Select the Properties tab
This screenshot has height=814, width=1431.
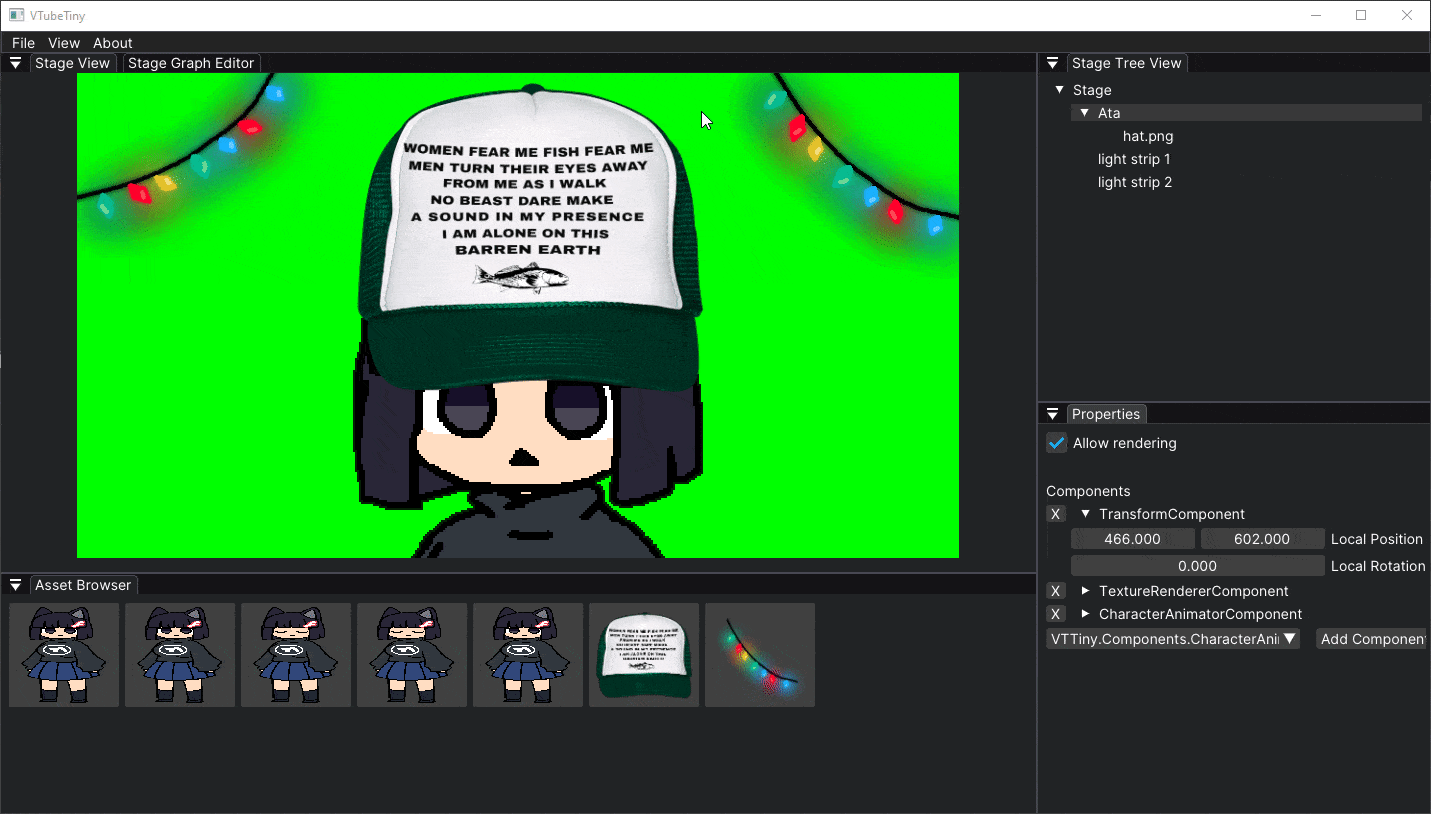point(1106,414)
